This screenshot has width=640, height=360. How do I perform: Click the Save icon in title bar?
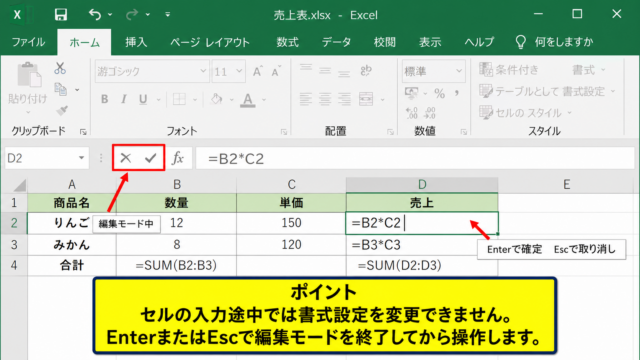[61, 15]
